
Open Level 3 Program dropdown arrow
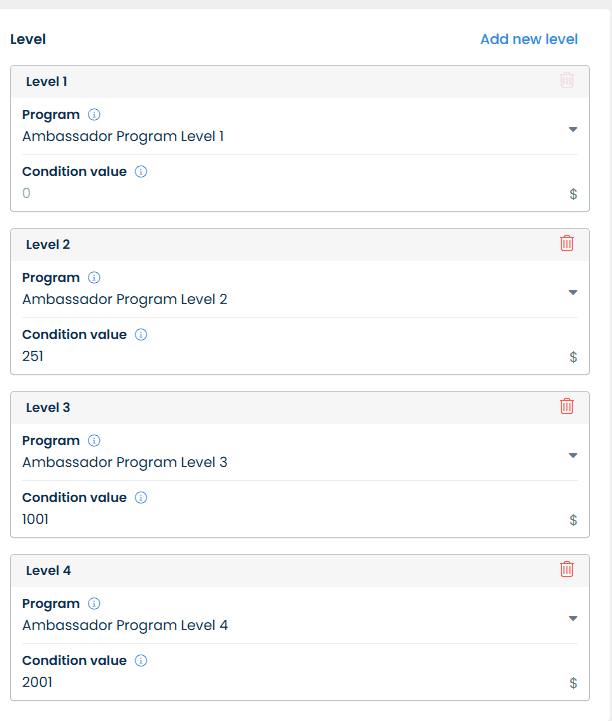click(573, 455)
